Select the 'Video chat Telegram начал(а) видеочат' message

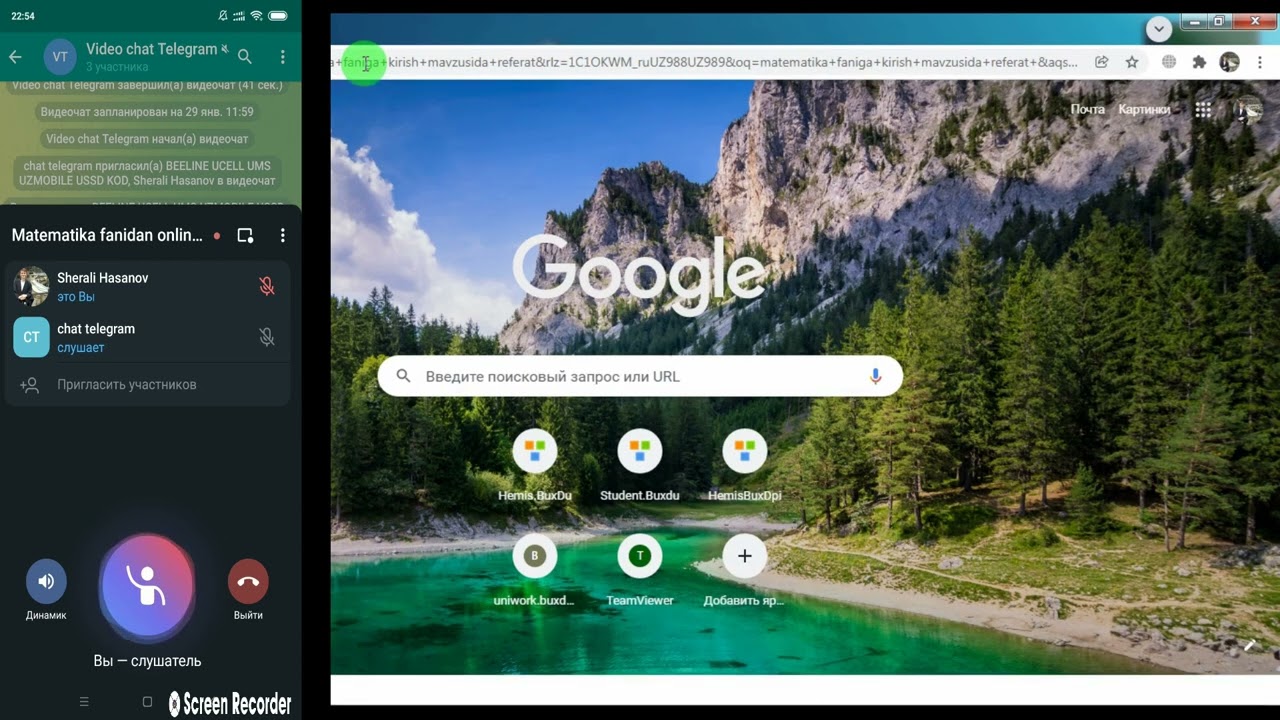[x=147, y=139]
